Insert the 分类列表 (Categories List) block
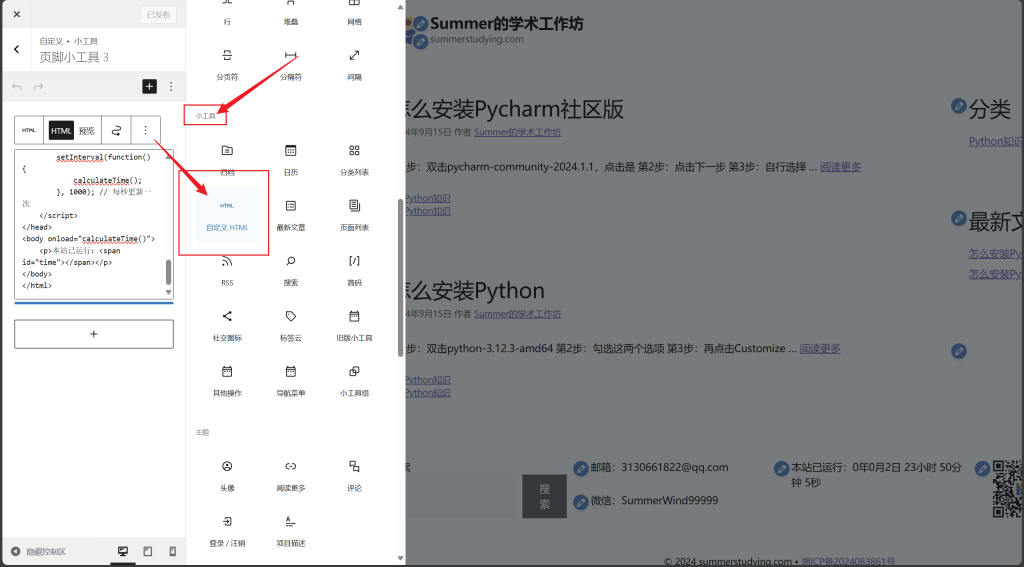Viewport: 1024px width, 567px height. 354,159
